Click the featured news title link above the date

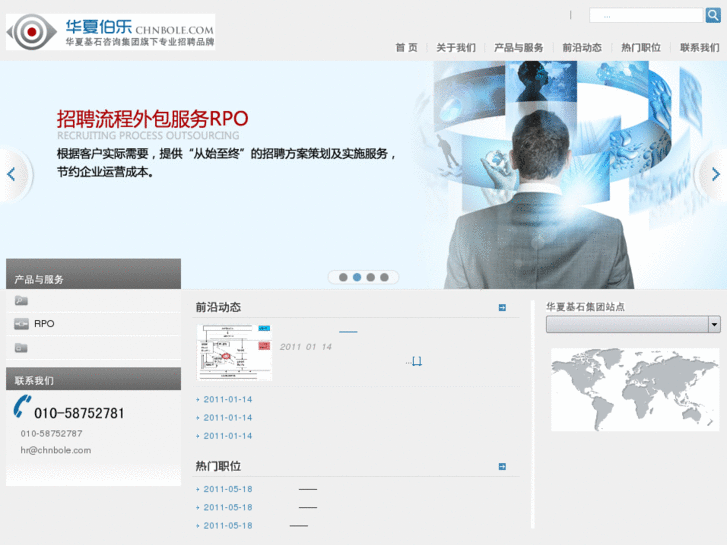pyautogui.click(x=348, y=332)
